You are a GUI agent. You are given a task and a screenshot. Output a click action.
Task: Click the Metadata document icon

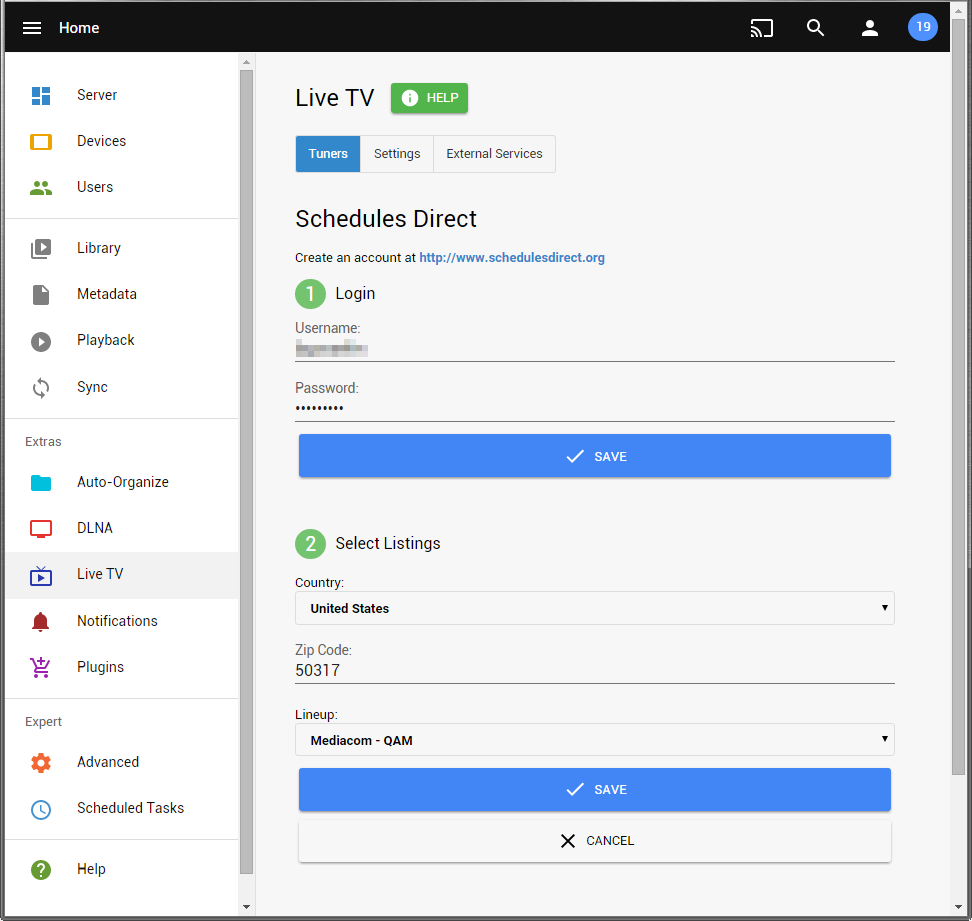pos(41,295)
